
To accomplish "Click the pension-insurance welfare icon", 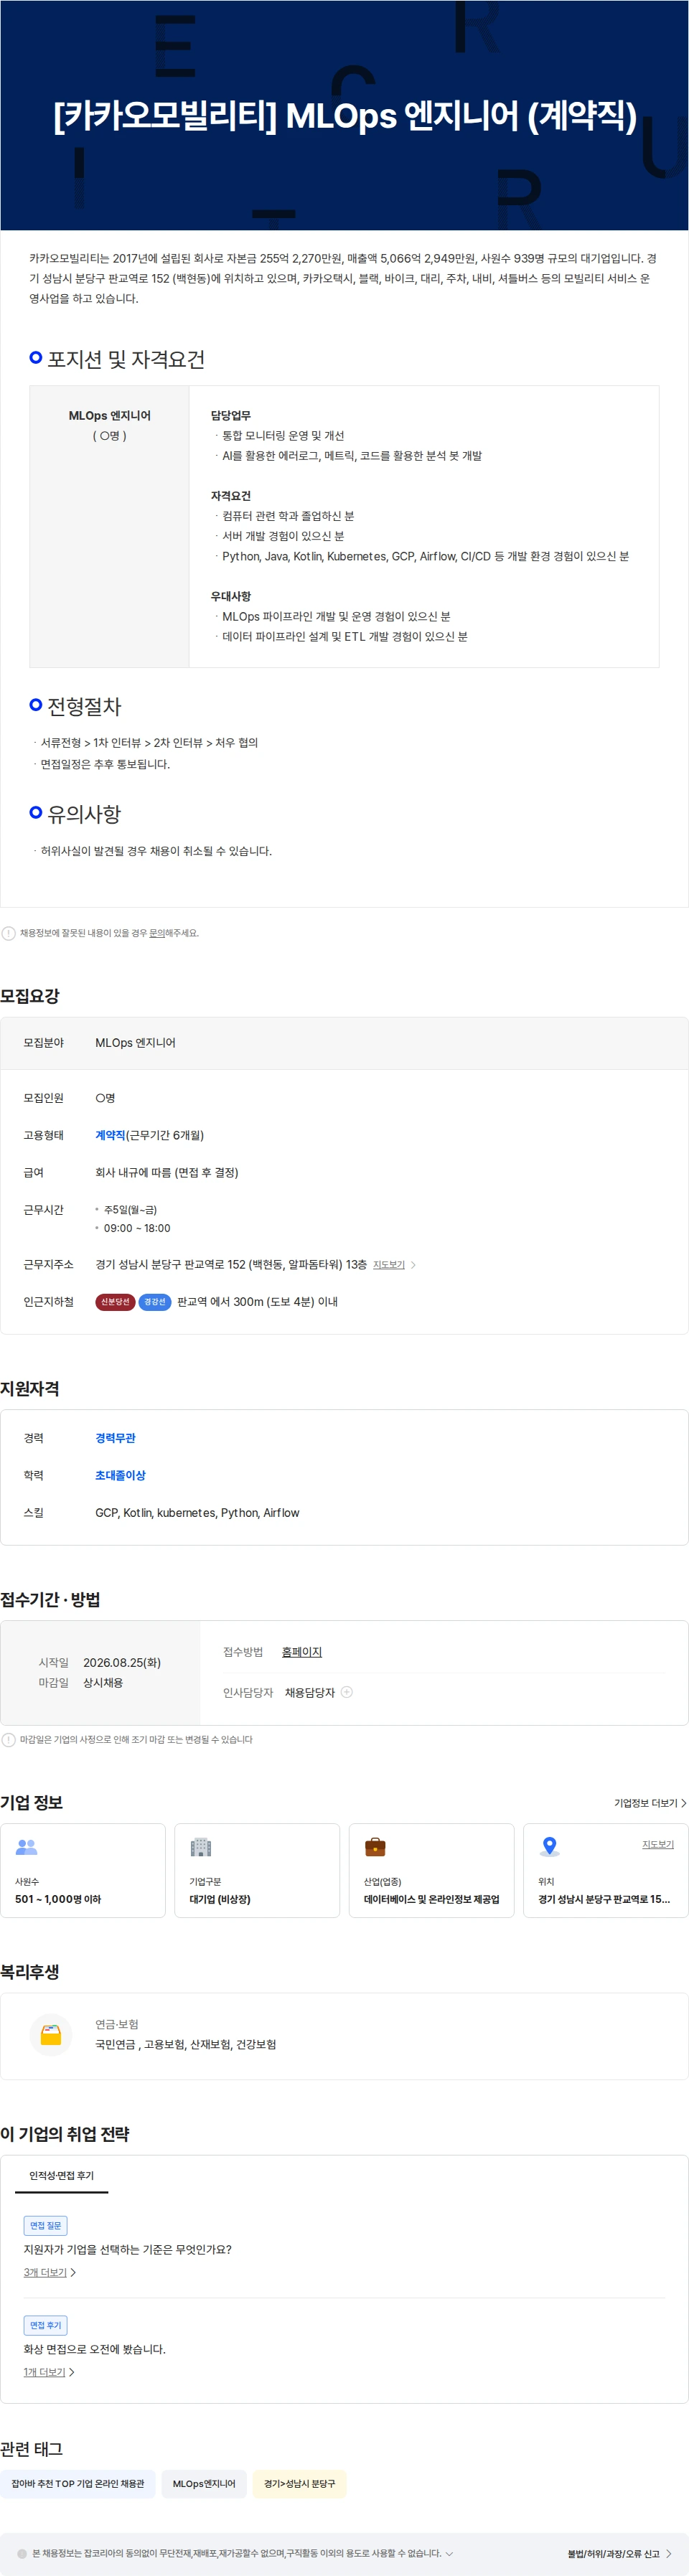I will (x=51, y=2034).
